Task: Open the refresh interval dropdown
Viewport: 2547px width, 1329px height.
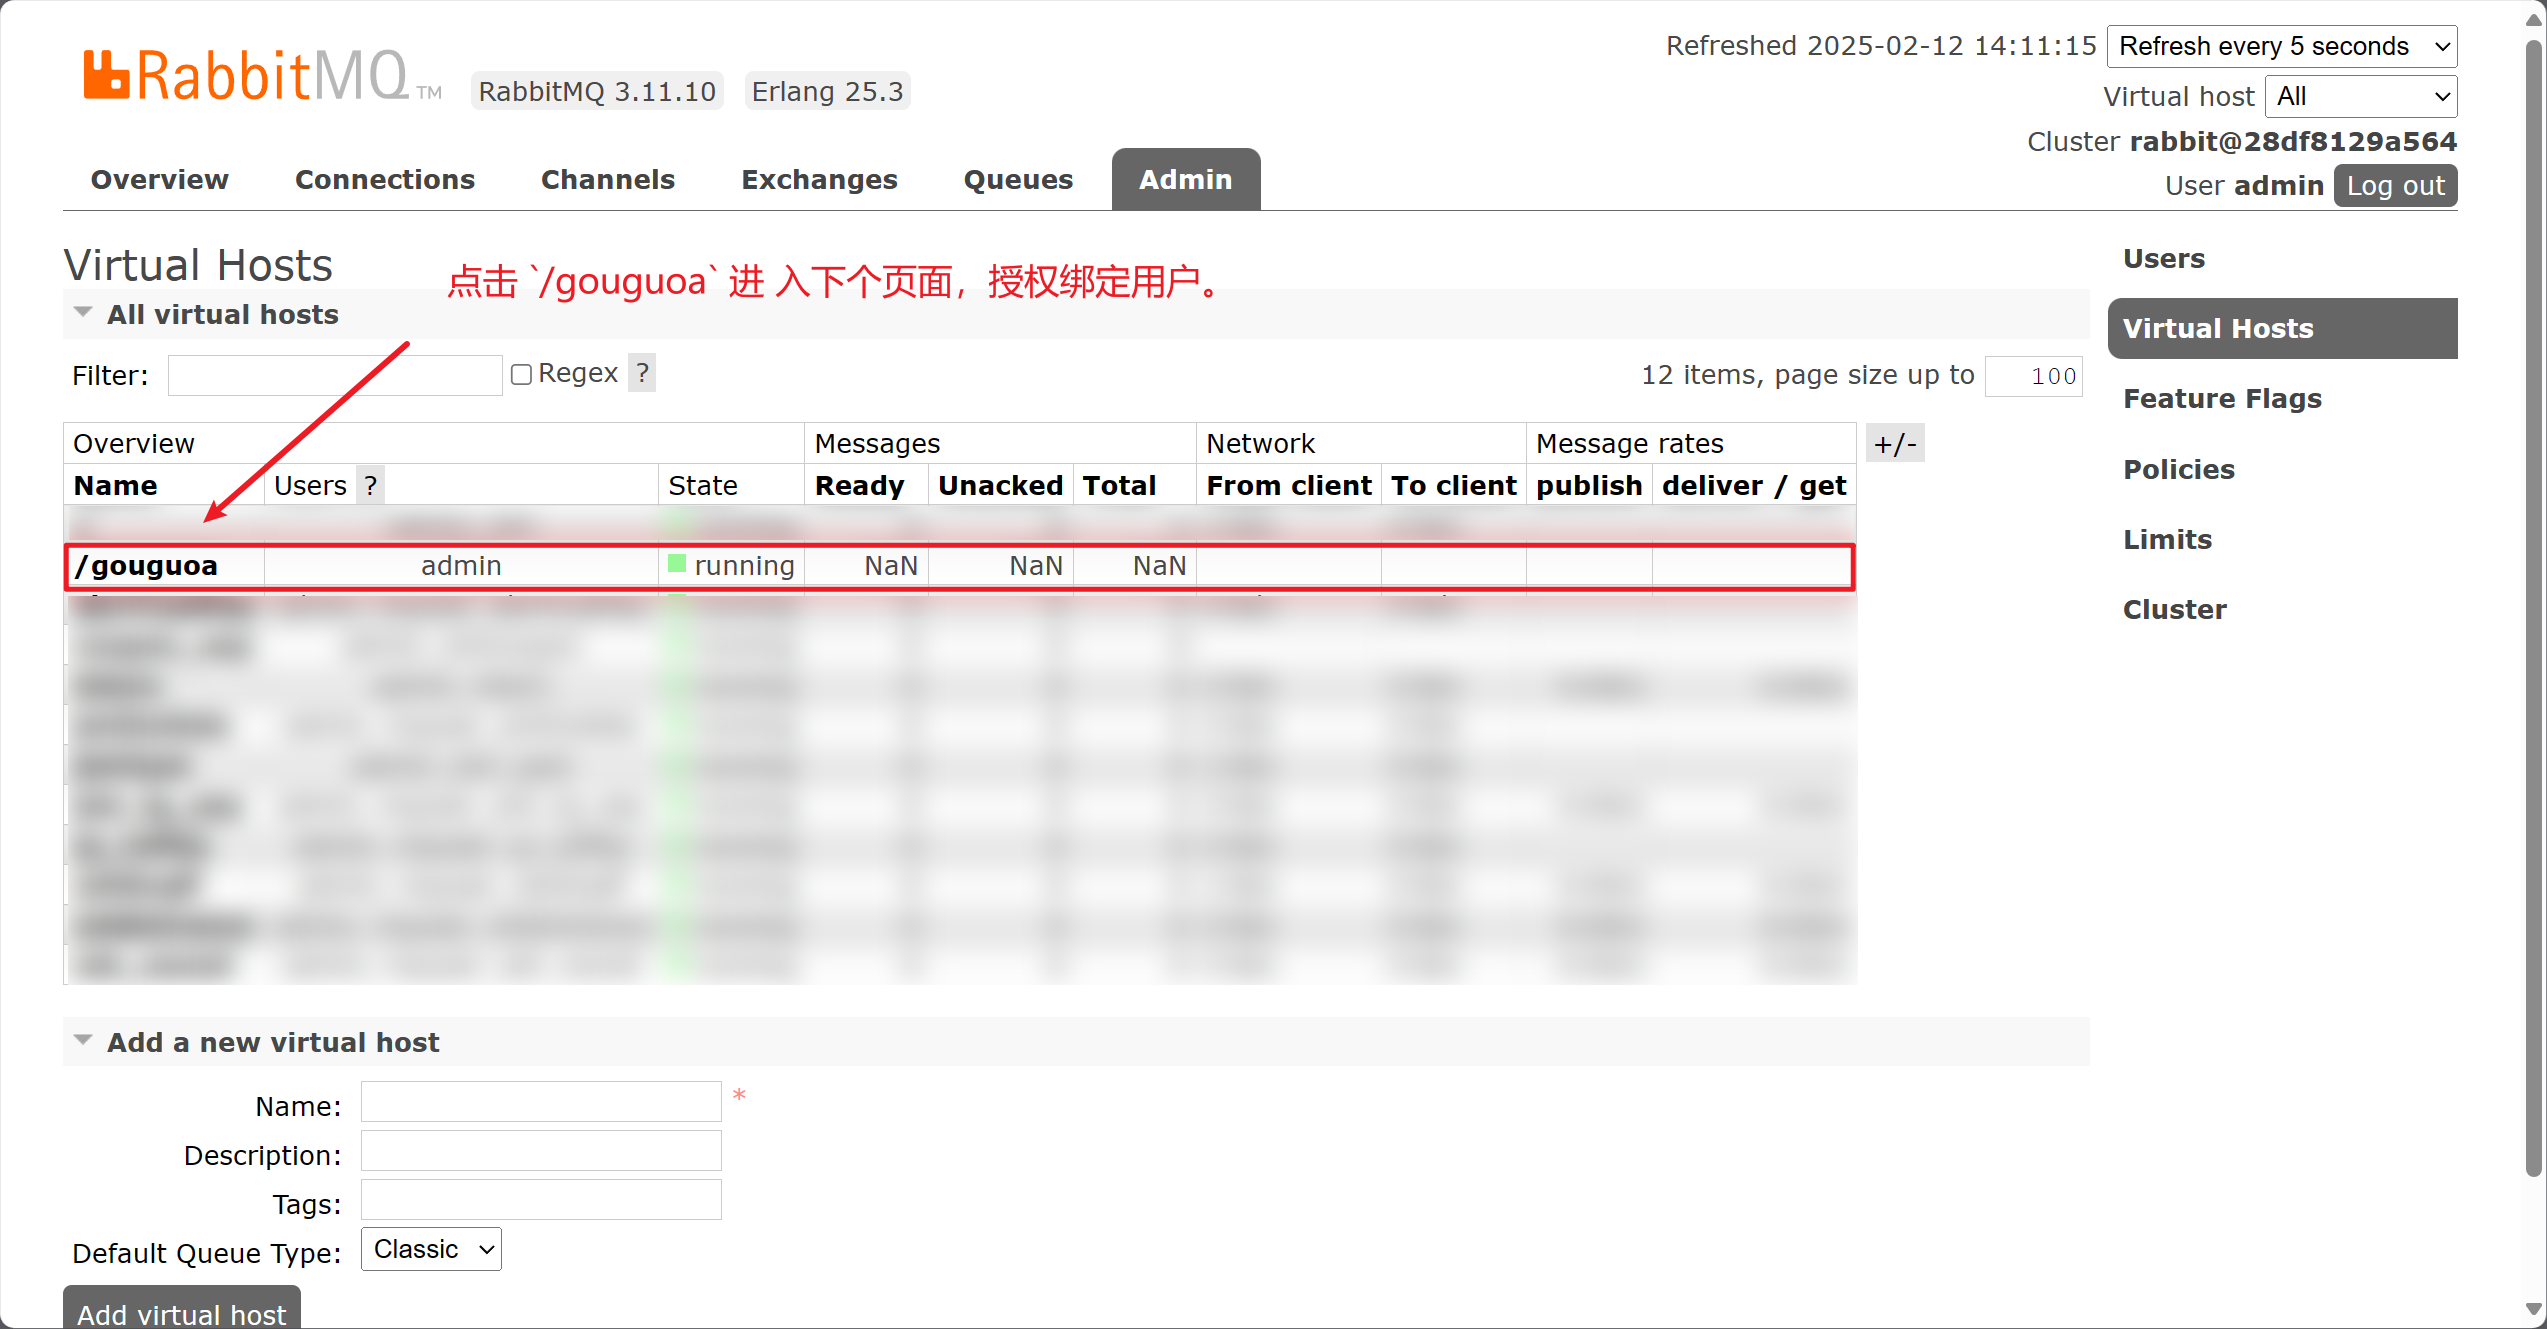Action: coord(2281,46)
